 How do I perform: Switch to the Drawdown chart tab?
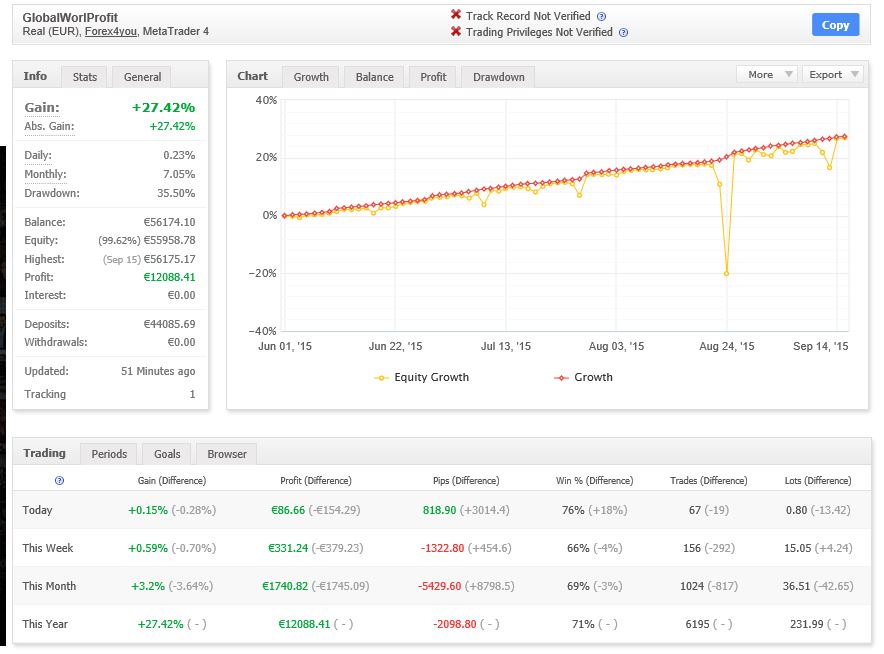coord(498,77)
